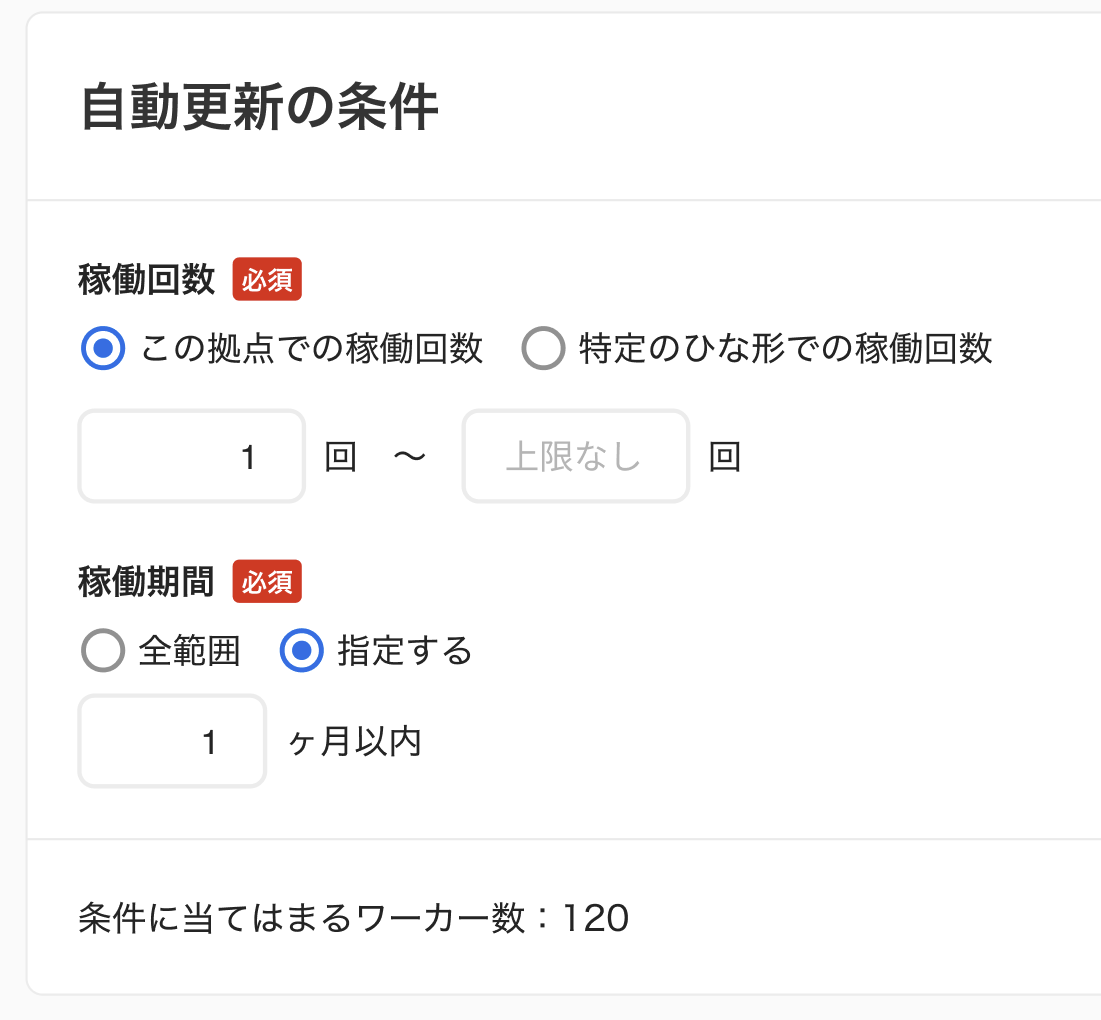The width and height of the screenshot is (1101, 1020).
Task: Click the 必須 badge beside 稼働回数
Action: click(x=268, y=279)
